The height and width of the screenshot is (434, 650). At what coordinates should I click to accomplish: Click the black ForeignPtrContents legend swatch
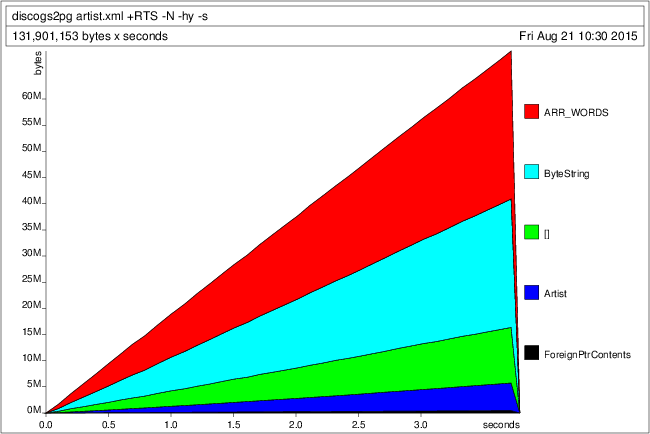point(532,354)
